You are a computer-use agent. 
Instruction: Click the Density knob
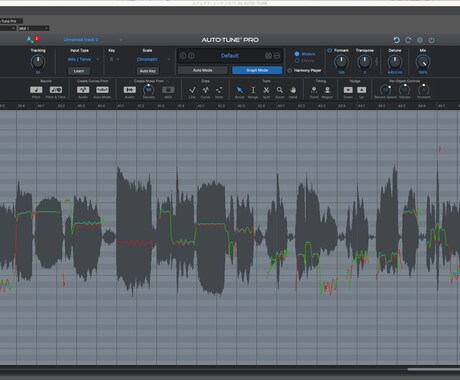coord(149,90)
